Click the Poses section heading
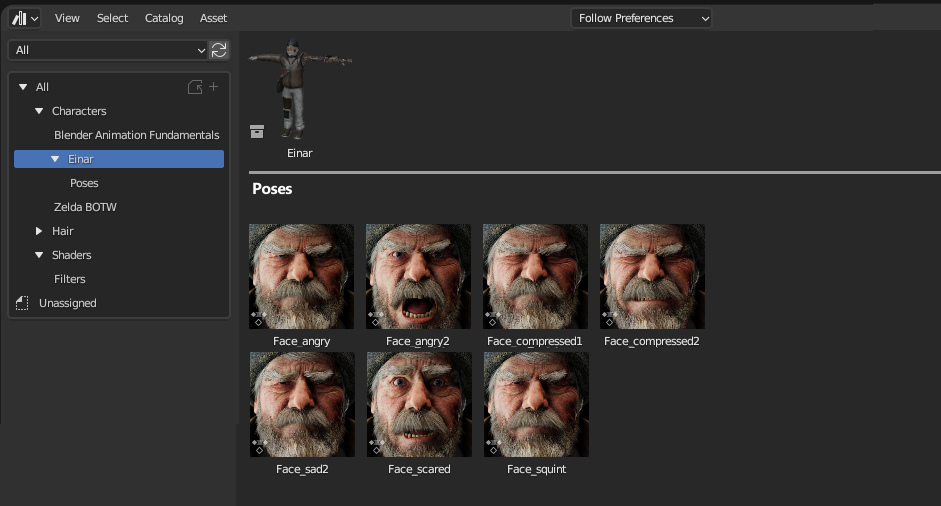Screen dimensions: 941x506 (272, 188)
